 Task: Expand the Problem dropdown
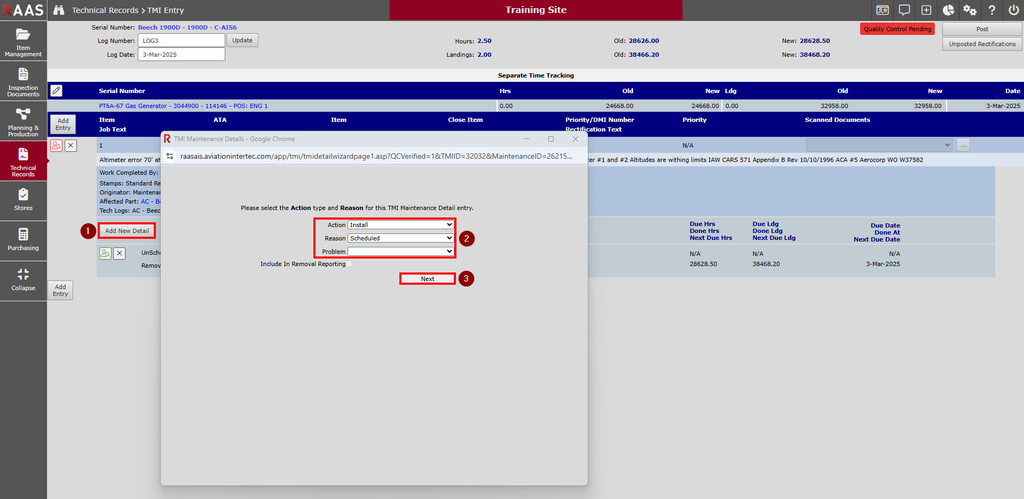[x=400, y=251]
